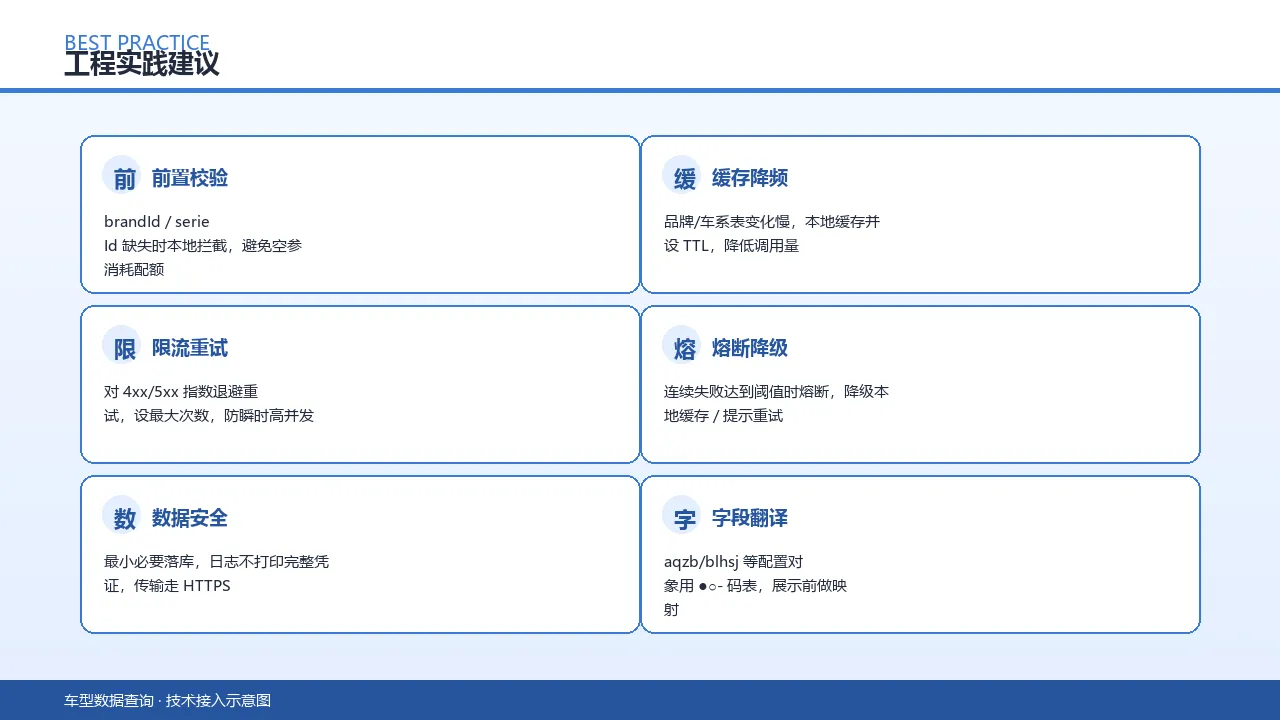Click the round 缓 badge icon

(683, 176)
